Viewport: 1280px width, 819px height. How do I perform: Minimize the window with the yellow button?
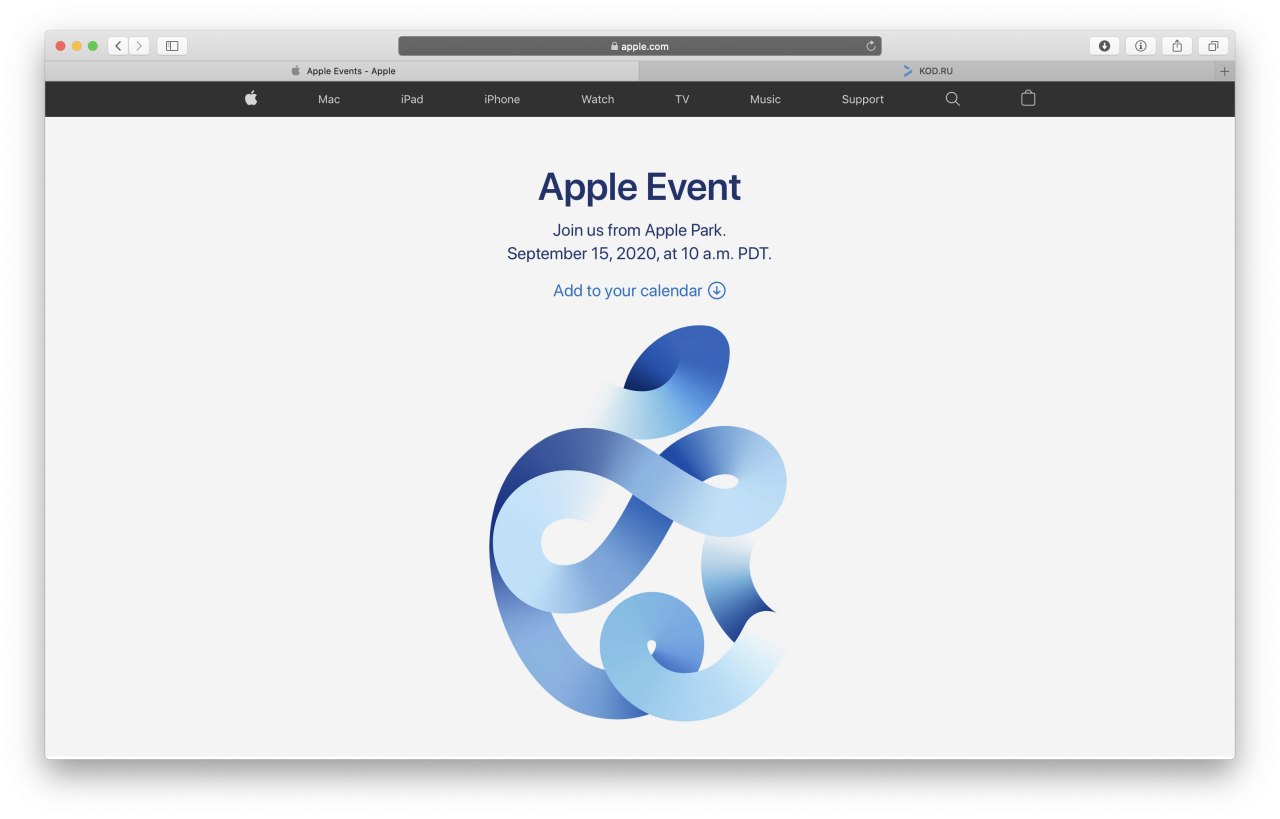click(x=76, y=46)
